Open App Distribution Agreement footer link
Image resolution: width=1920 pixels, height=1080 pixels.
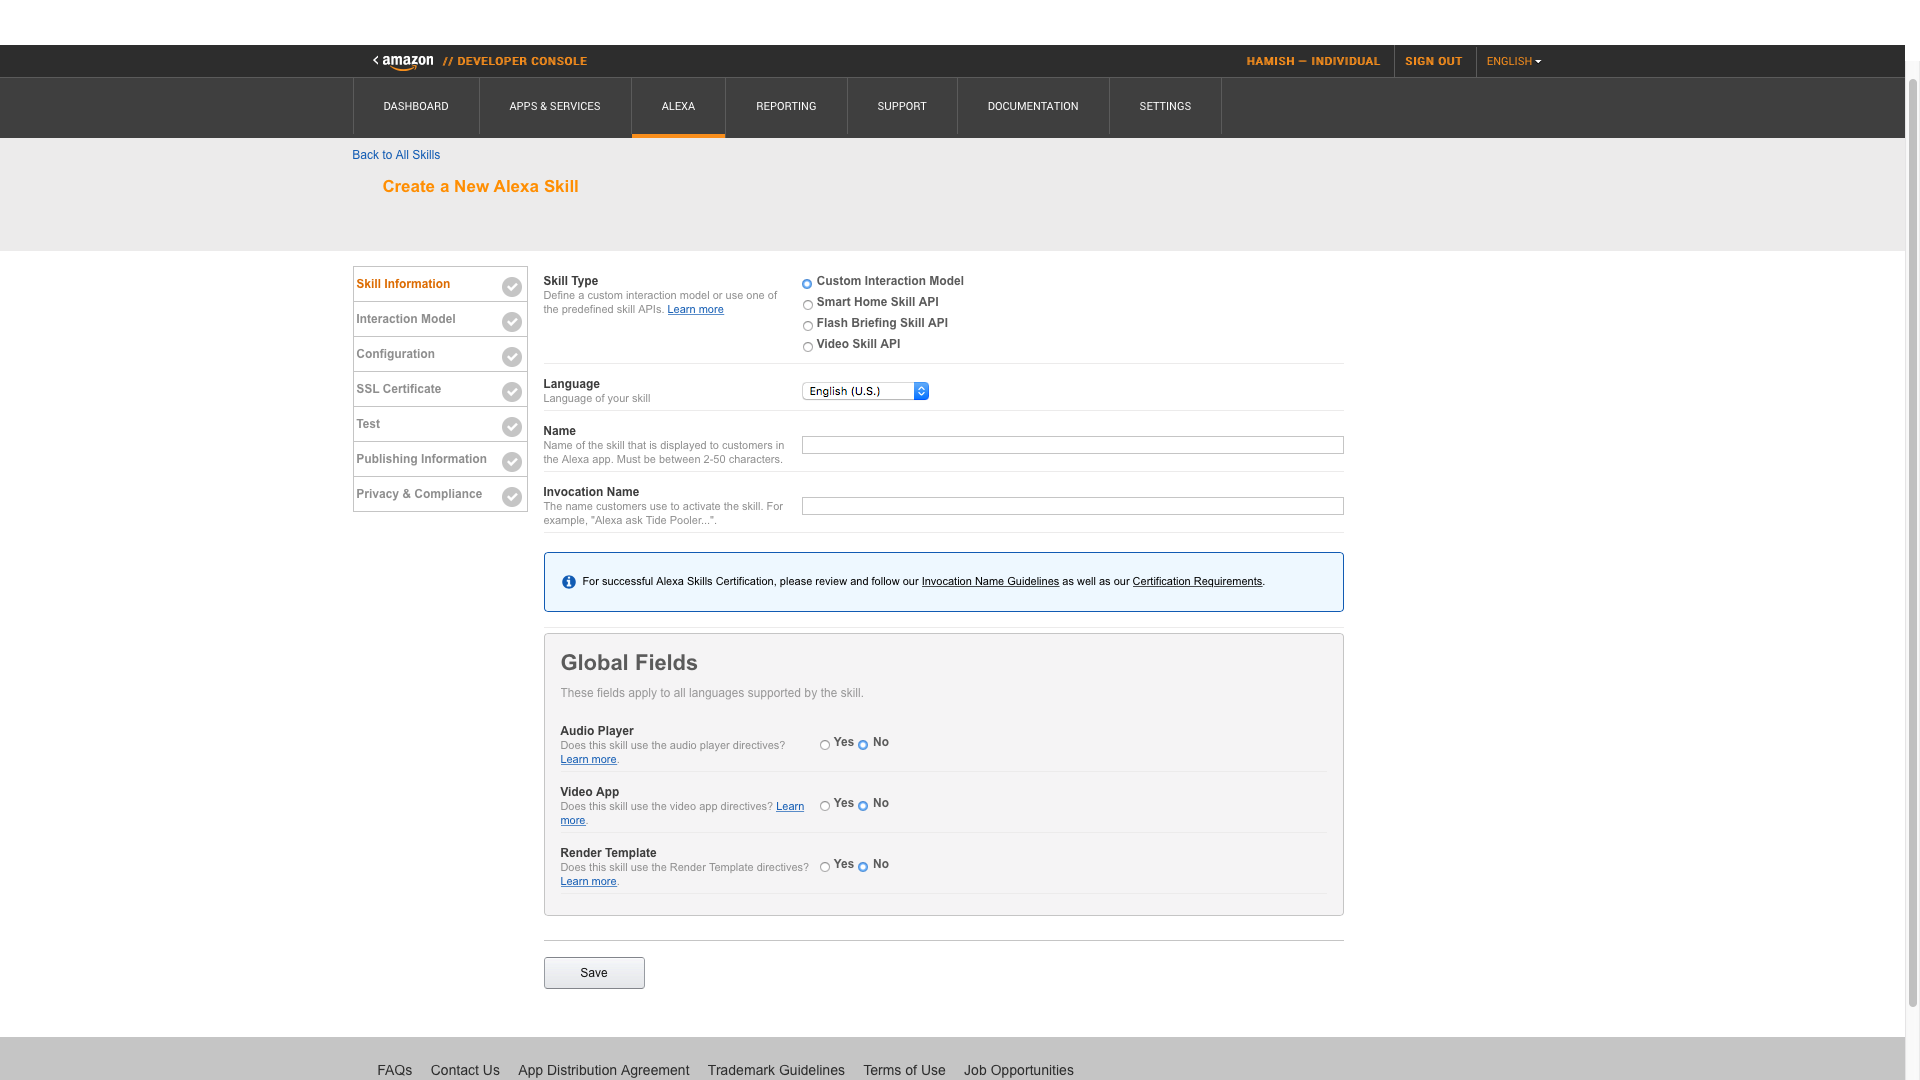604,1070
